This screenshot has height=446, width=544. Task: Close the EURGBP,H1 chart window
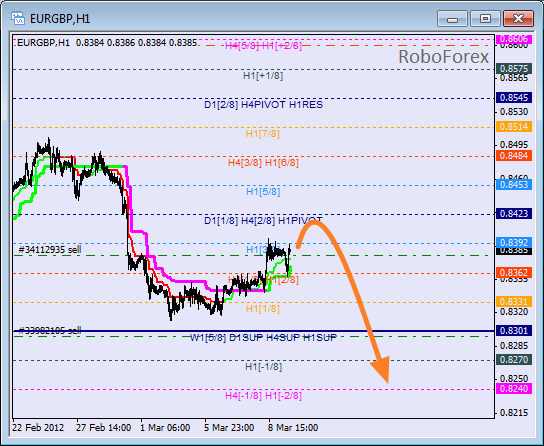tap(518, 18)
